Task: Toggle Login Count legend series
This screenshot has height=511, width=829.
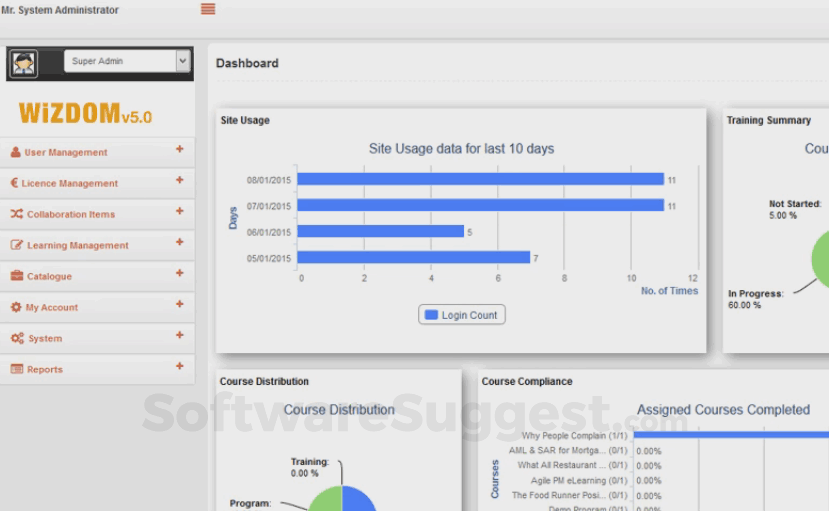Action: (462, 314)
